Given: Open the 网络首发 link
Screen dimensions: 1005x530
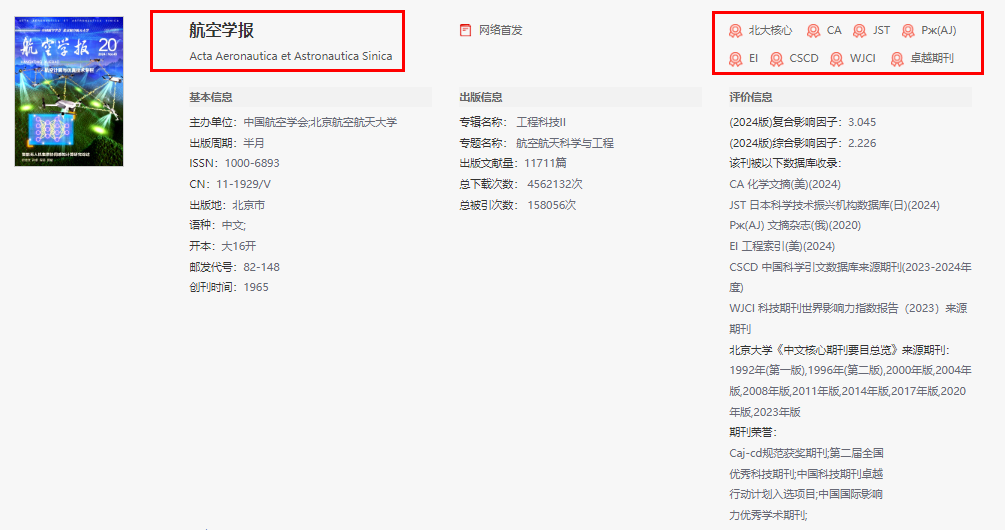Looking at the screenshot, I should pos(501,30).
